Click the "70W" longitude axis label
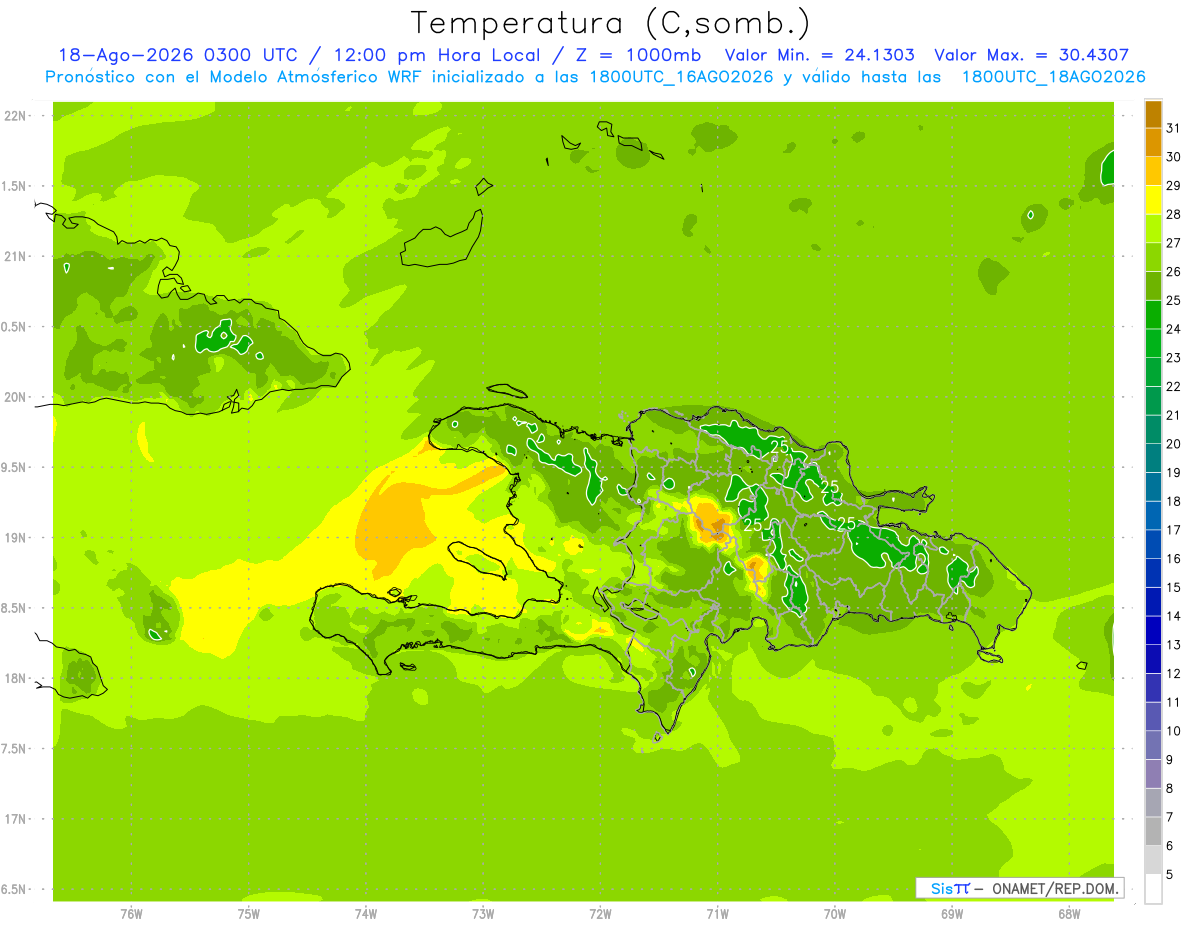This screenshot has width=1200, height=927. (x=835, y=915)
